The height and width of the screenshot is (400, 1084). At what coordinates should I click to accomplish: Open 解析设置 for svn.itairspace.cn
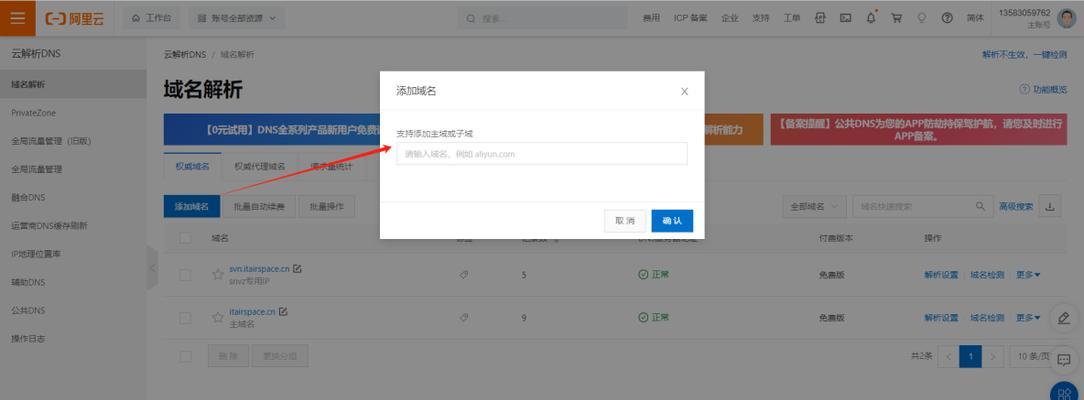click(941, 275)
